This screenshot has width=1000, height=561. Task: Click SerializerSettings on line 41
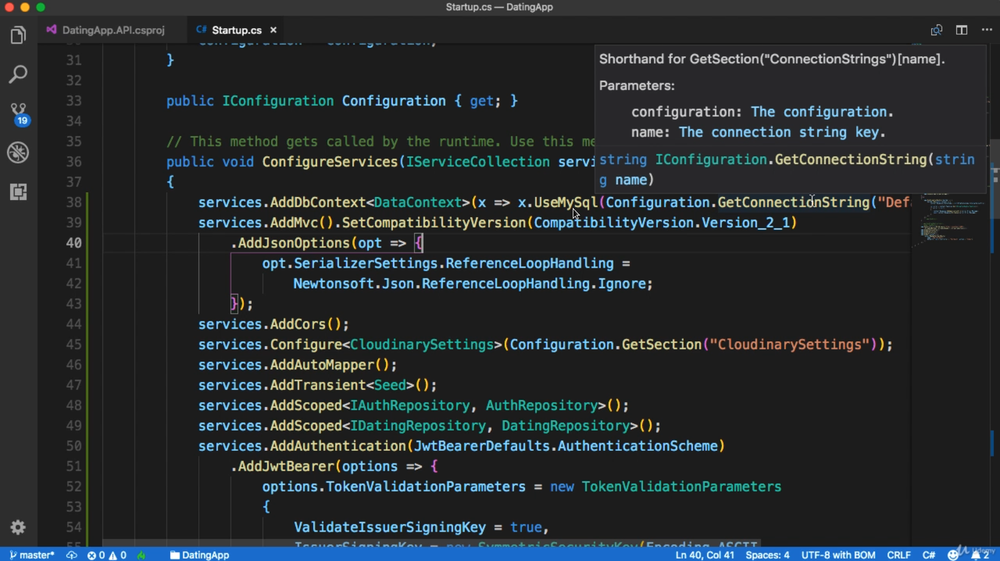click(365, 263)
